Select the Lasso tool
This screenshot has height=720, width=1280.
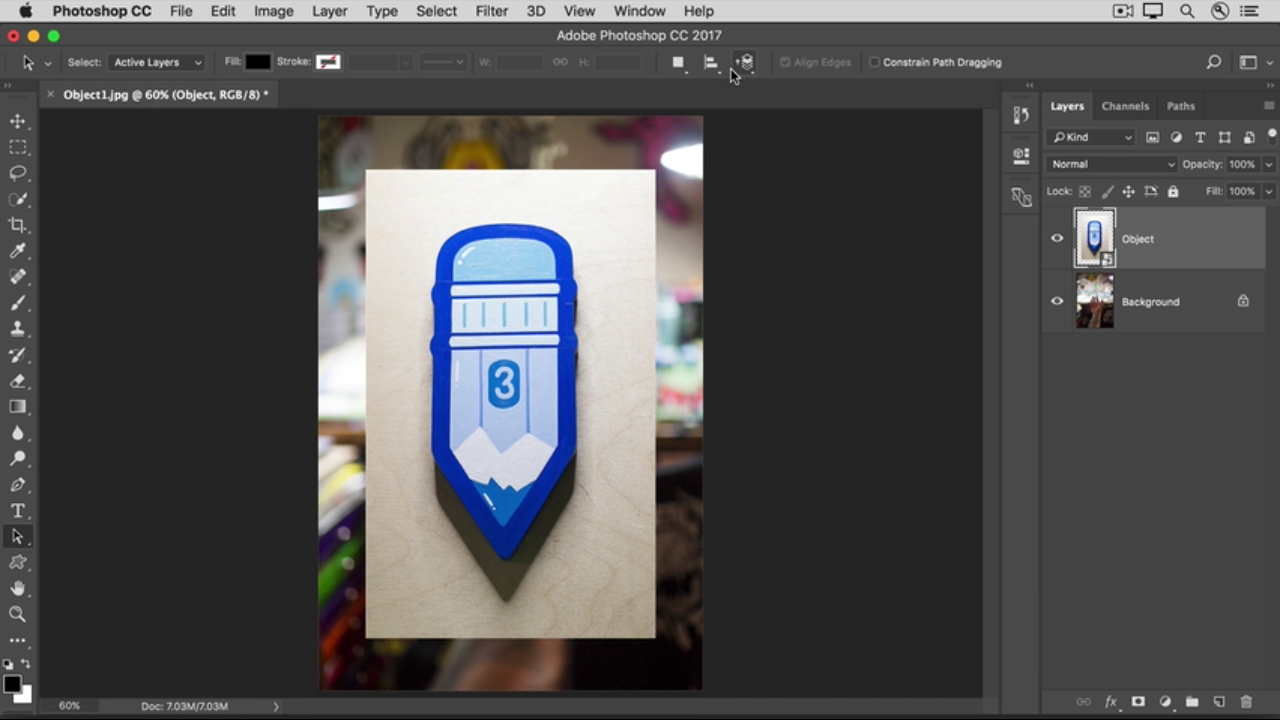18,173
